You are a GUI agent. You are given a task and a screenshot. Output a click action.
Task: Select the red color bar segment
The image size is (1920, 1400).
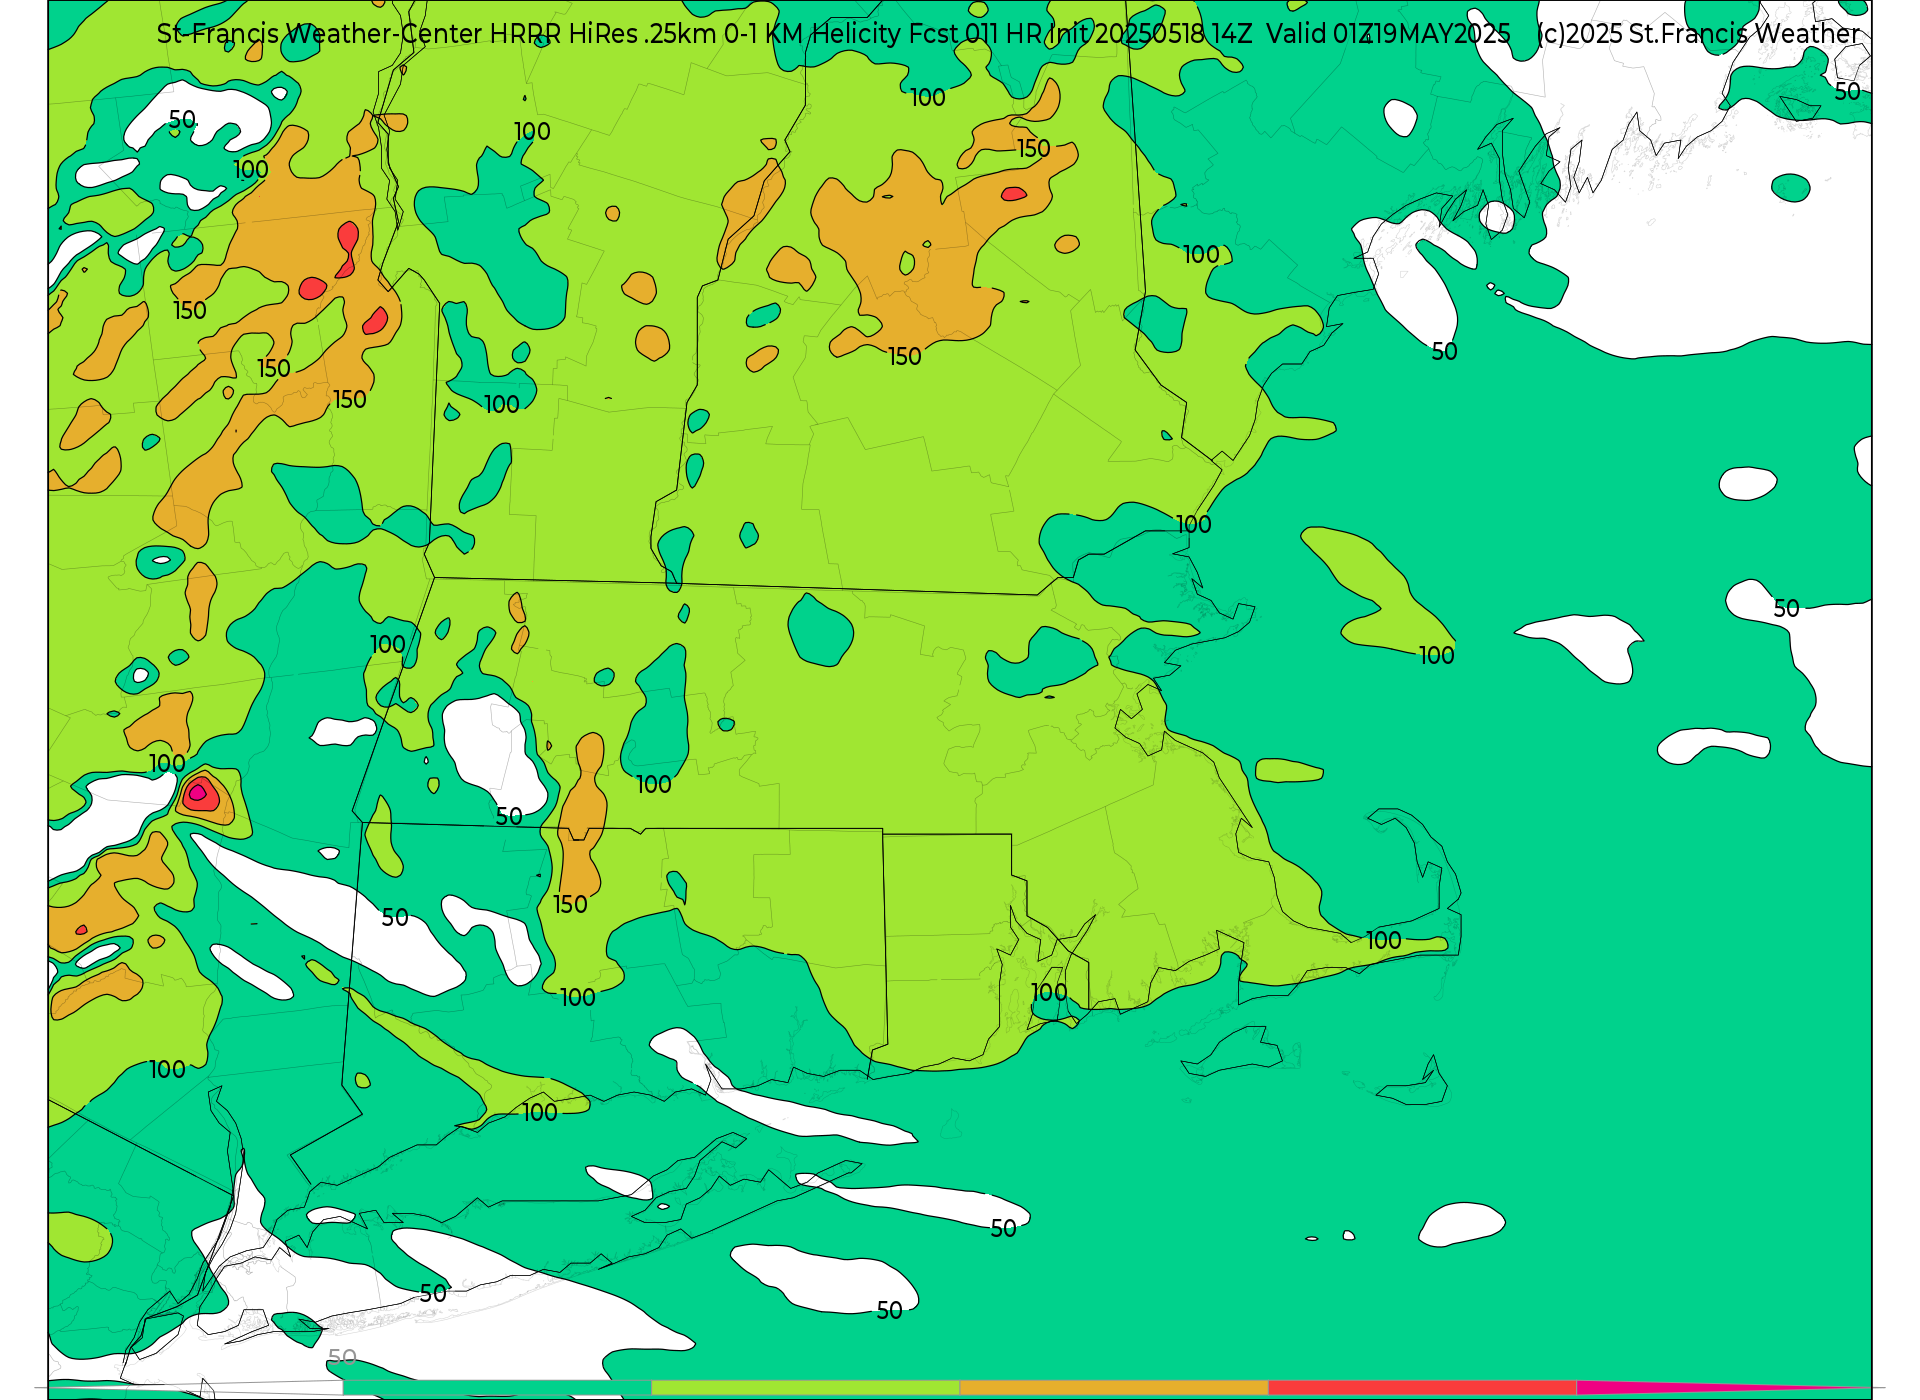[1423, 1387]
